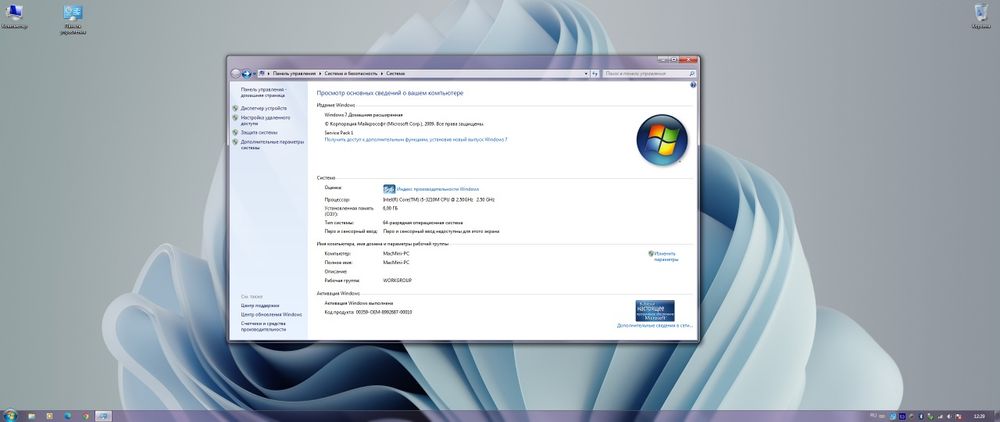1000x422 pixels.
Task: Click the page heading Просмотр основных сведений
Action: click(390, 93)
